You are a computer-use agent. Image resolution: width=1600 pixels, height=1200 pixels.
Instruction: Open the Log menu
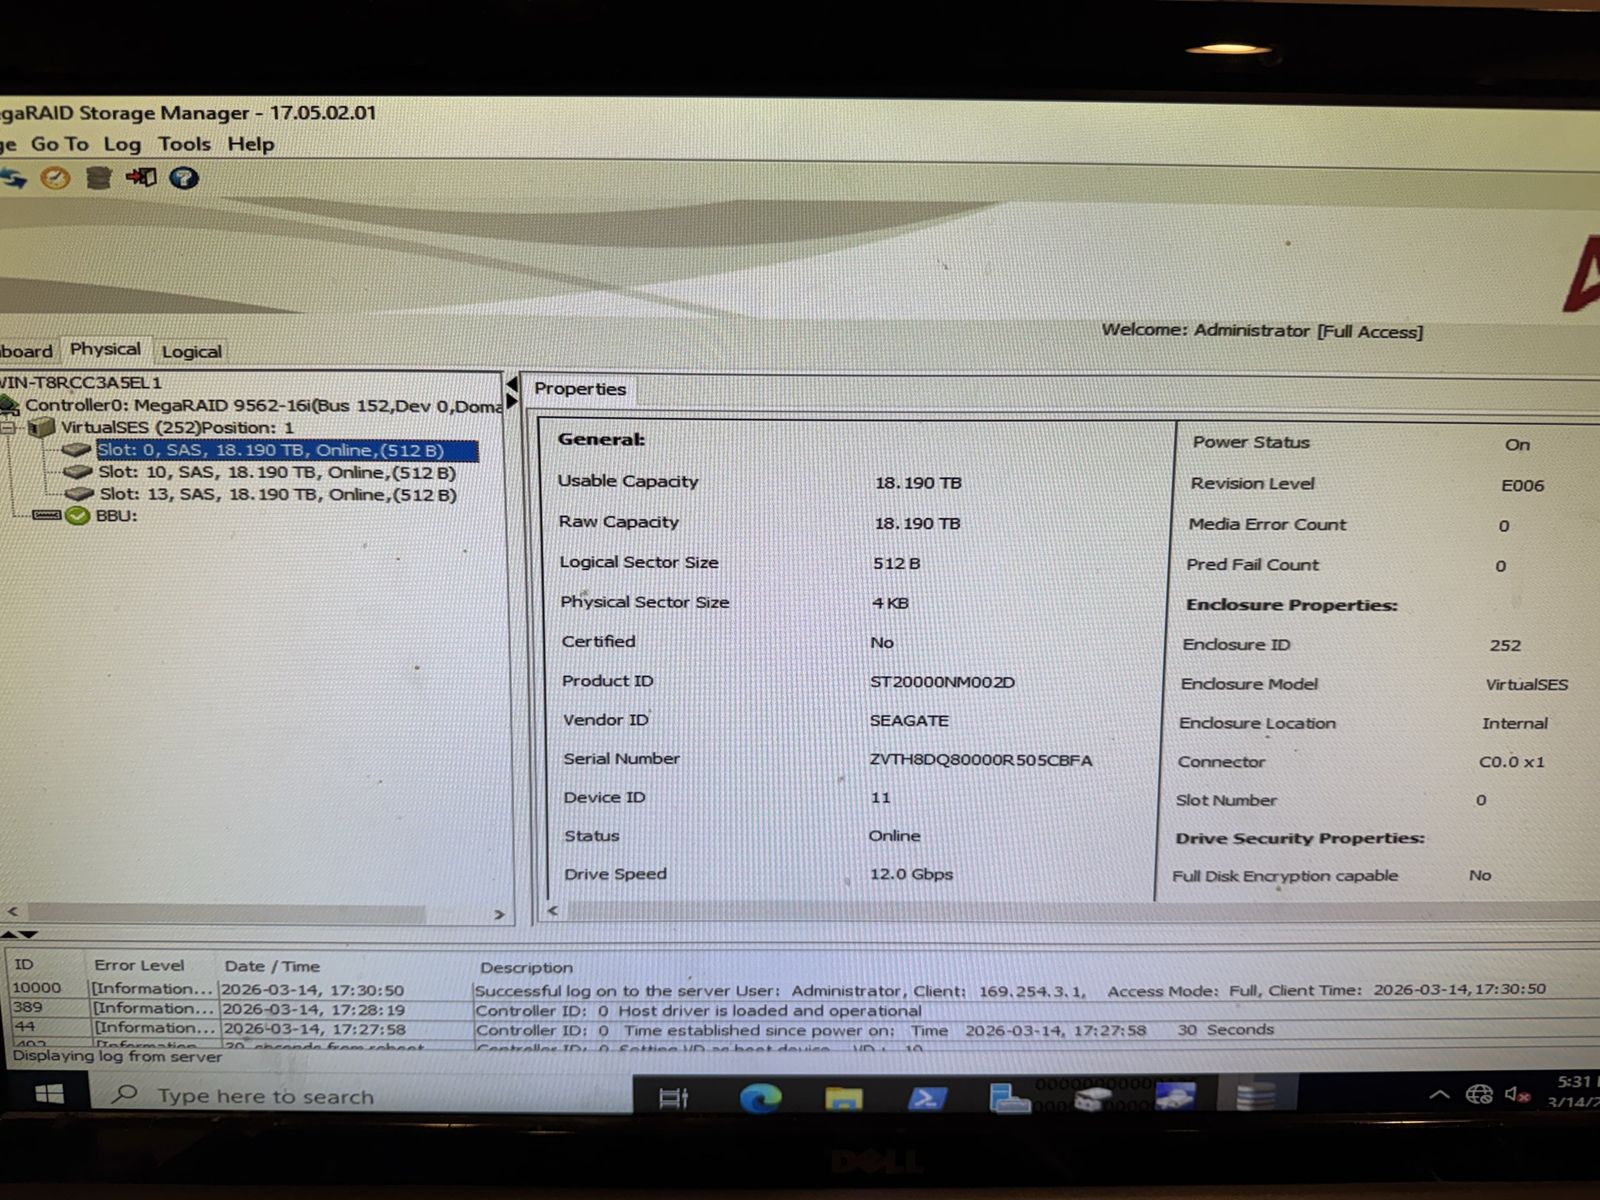click(122, 144)
